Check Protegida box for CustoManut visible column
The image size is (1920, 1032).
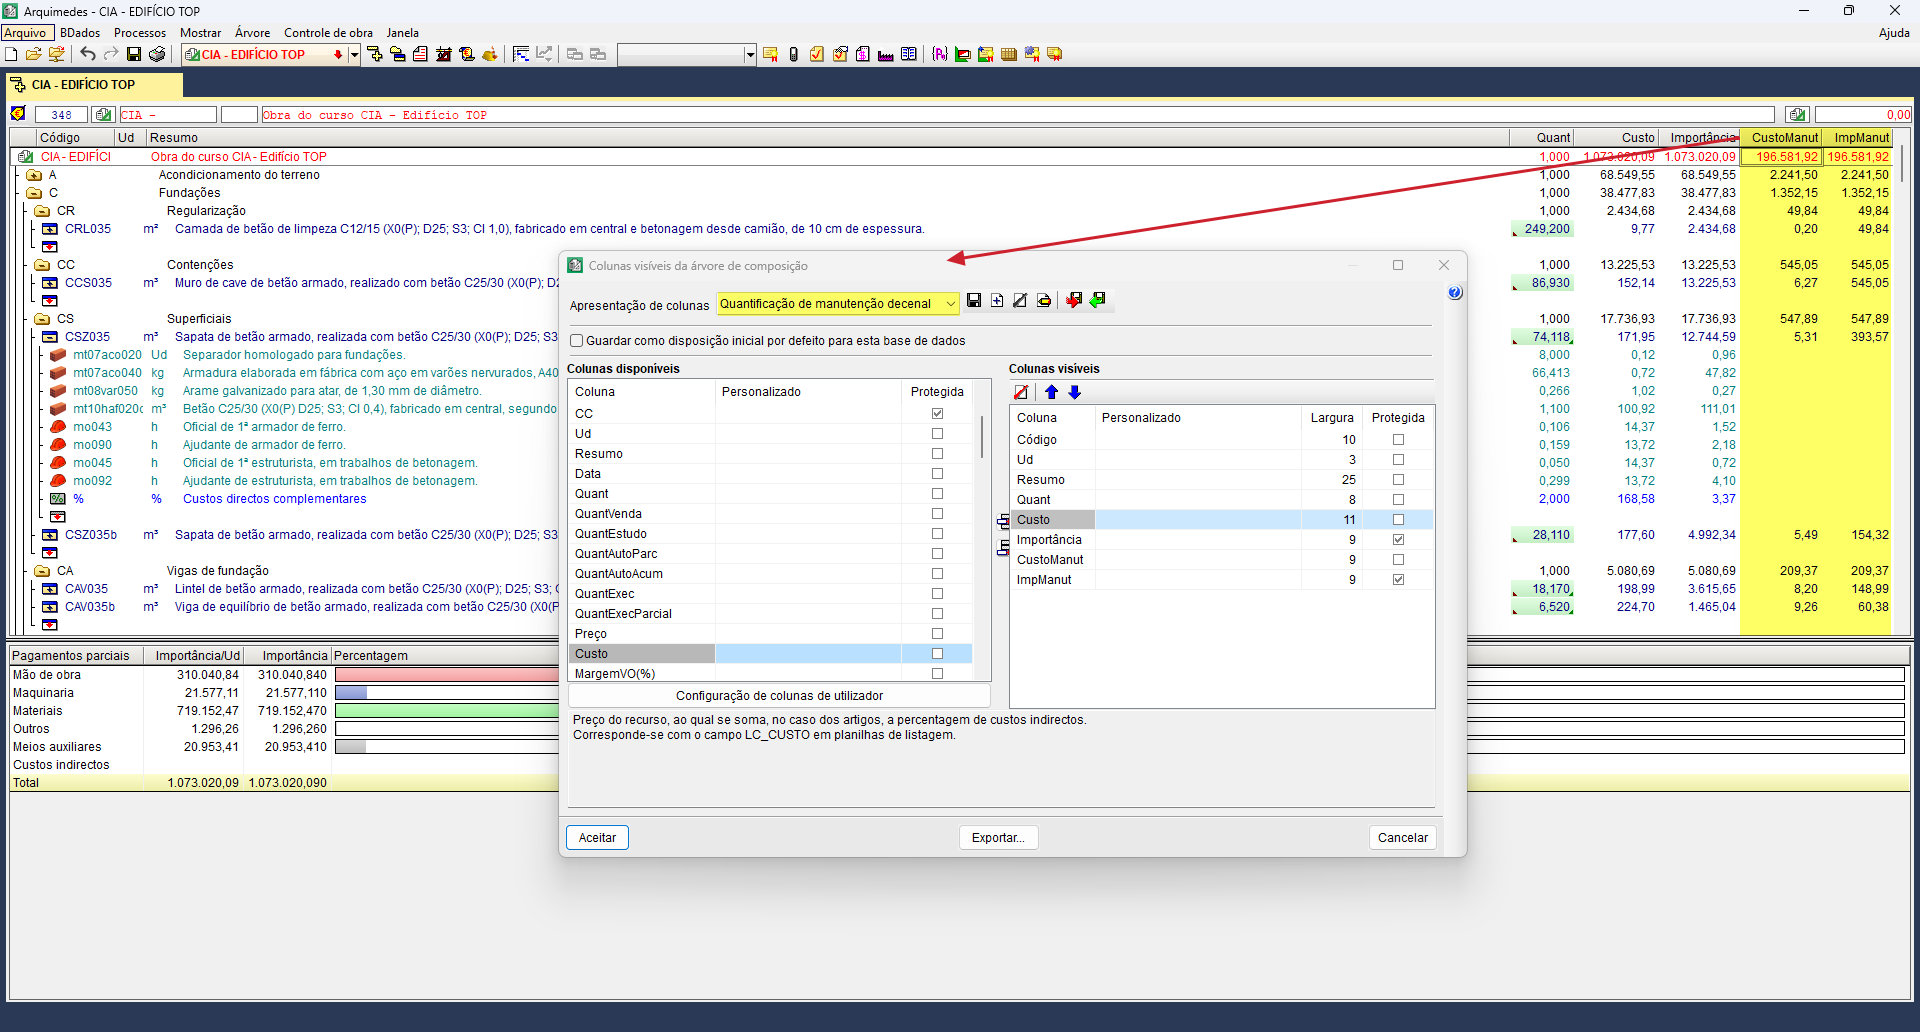1398,560
